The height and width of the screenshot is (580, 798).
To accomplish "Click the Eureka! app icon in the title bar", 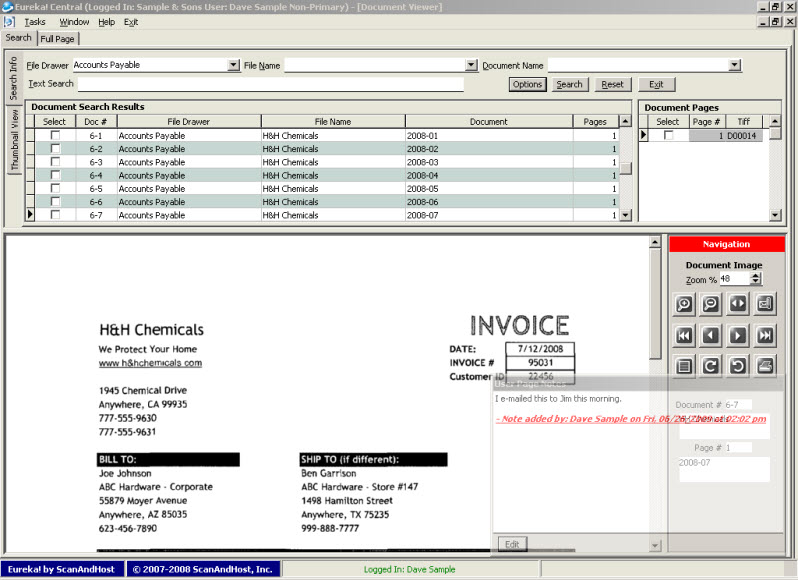I will click(7, 7).
